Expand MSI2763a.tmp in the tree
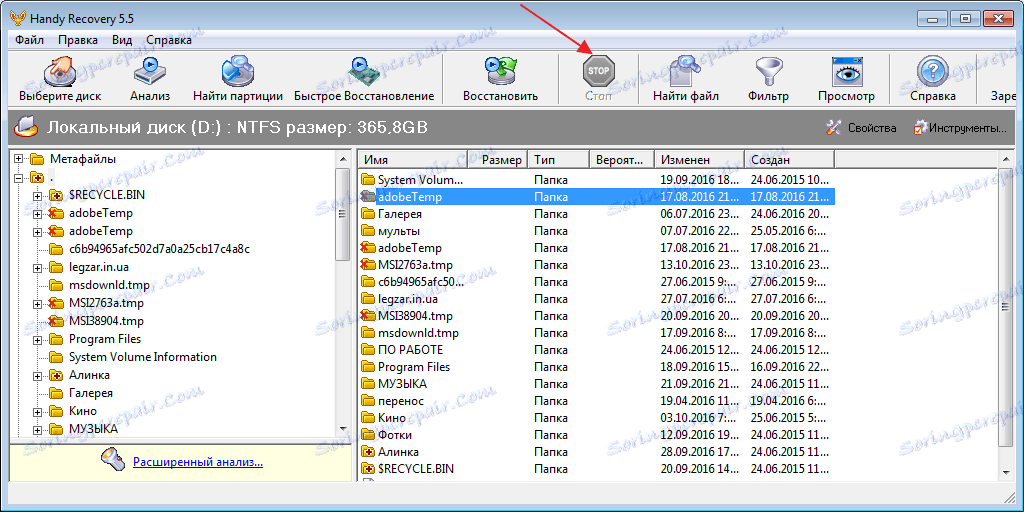Viewport: 1024px width, 512px height. pyautogui.click(x=37, y=304)
